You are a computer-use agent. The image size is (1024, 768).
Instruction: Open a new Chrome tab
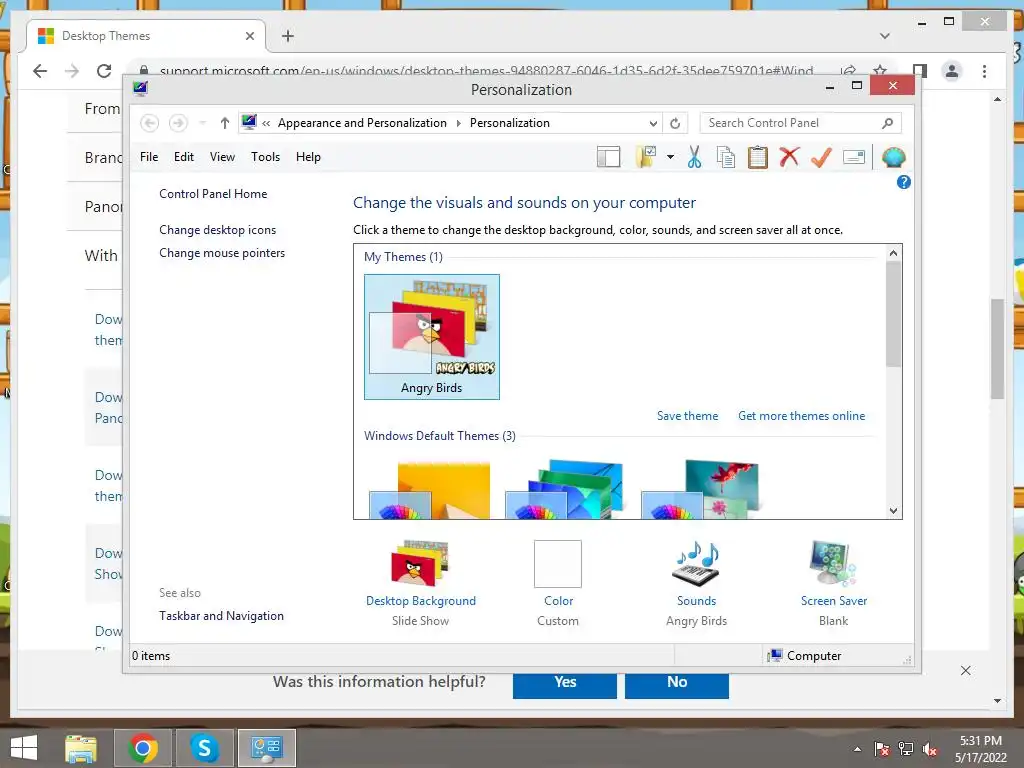[287, 36]
